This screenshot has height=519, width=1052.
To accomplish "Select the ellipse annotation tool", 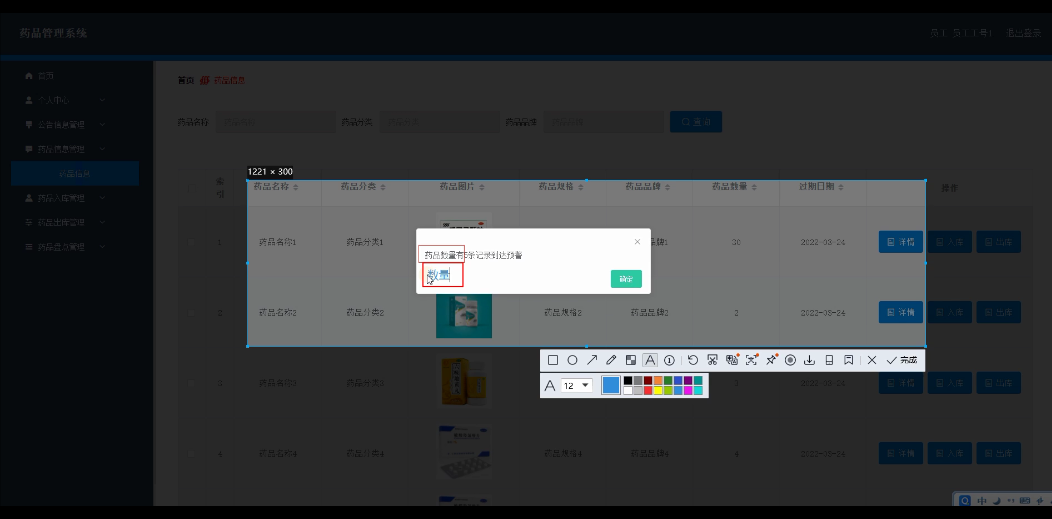I will coord(572,360).
